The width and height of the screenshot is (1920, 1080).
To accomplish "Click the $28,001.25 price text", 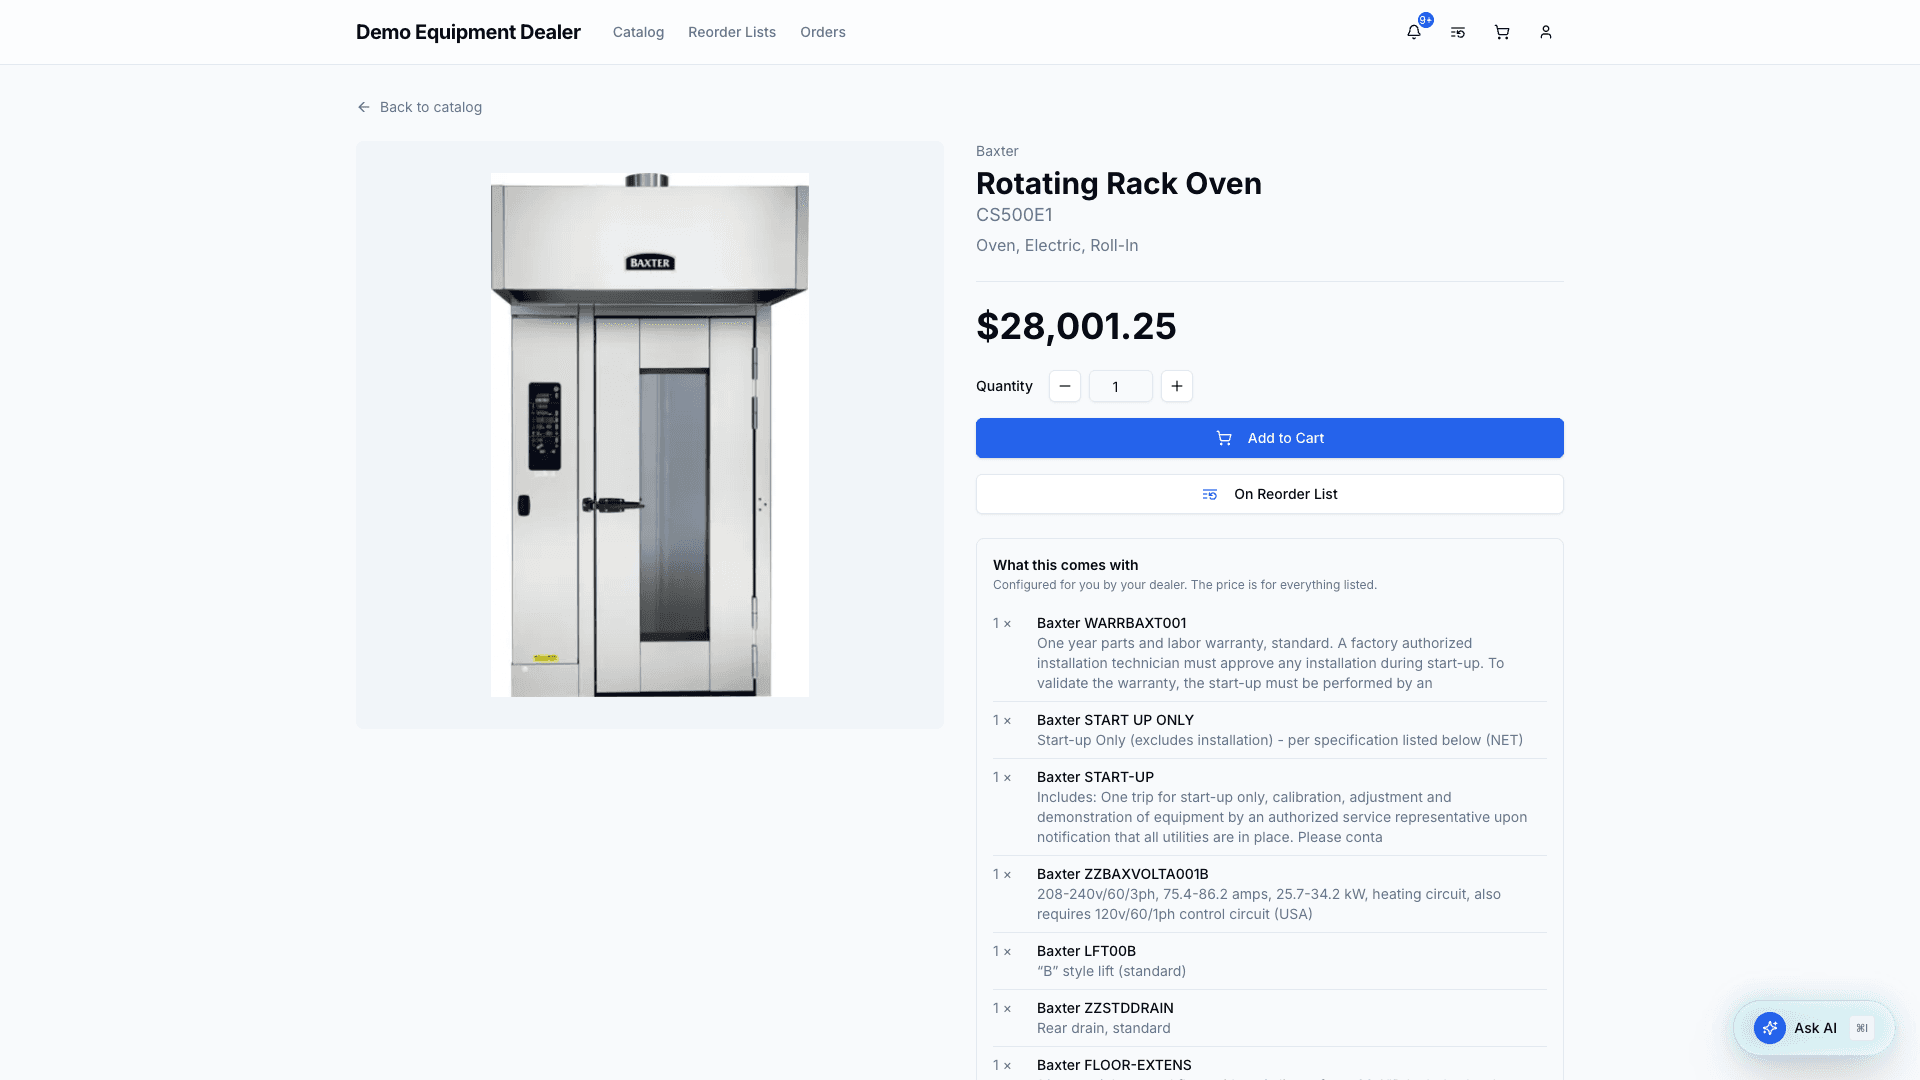I will [x=1076, y=326].
